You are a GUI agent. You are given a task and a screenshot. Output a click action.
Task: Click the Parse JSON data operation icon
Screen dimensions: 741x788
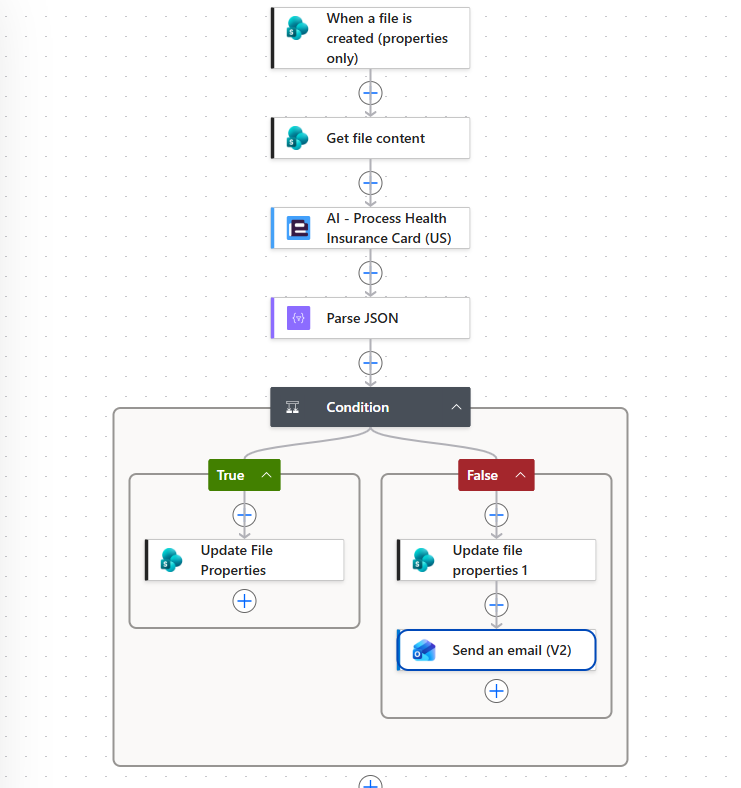pyautogui.click(x=298, y=318)
